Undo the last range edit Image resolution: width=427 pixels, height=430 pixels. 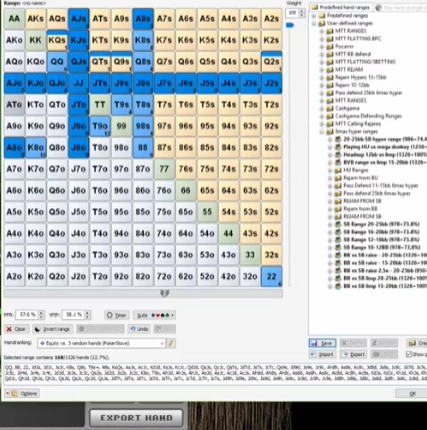[139, 329]
